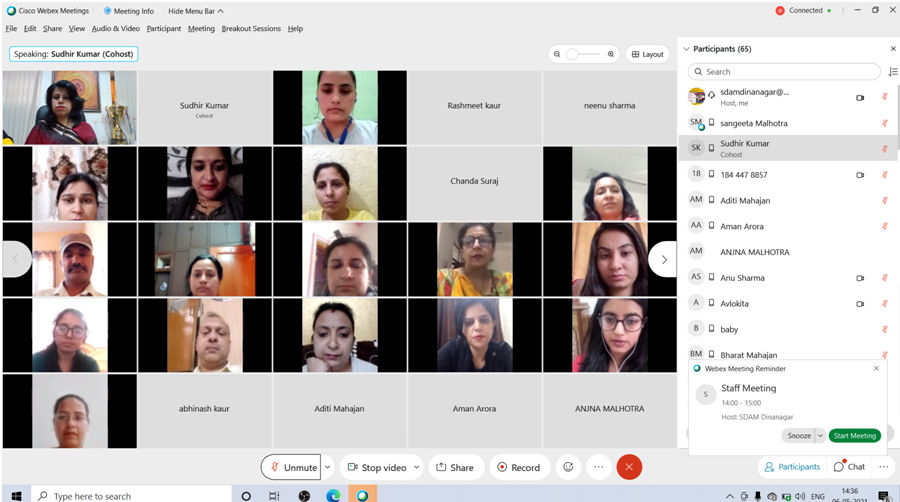Close the Webex Meeting Reminder popup
Screen dimensions: 900x502
[877, 368]
